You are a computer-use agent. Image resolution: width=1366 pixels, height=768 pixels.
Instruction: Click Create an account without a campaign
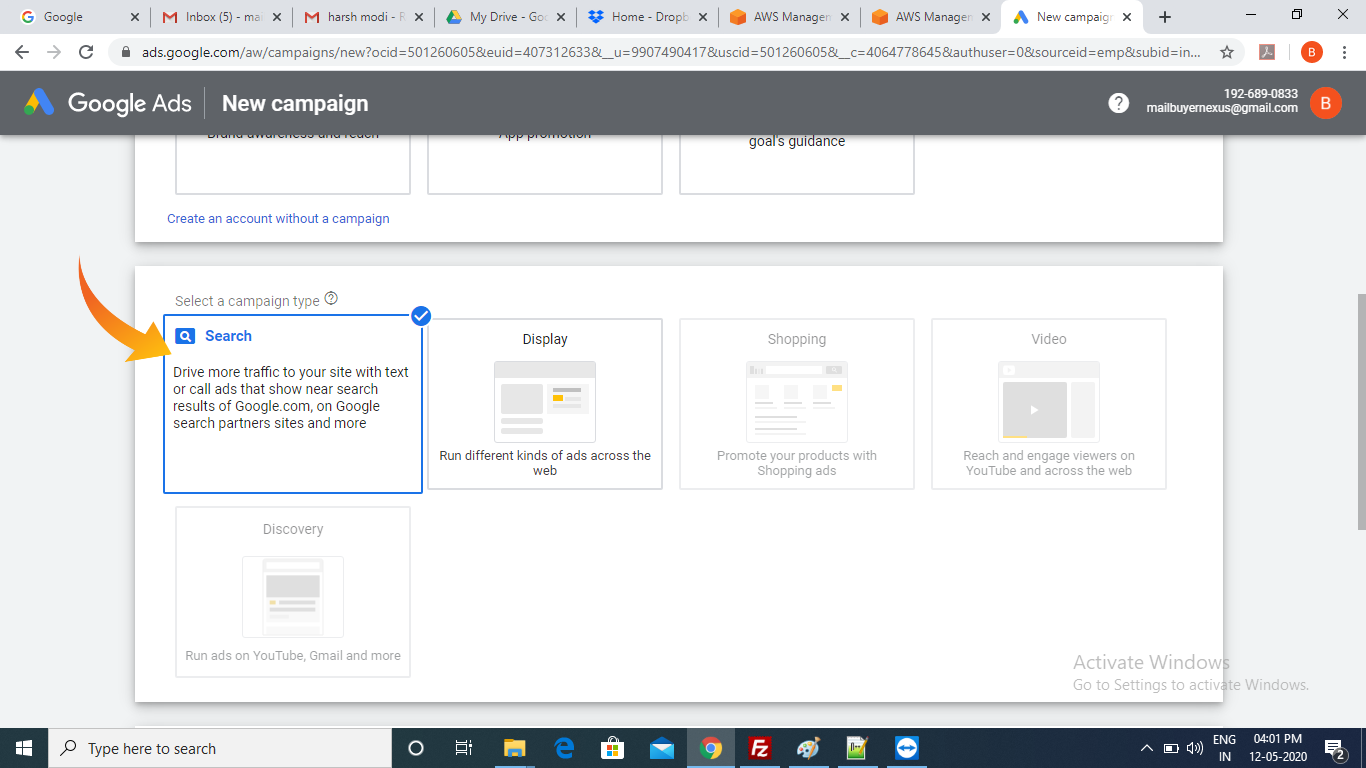point(278,218)
